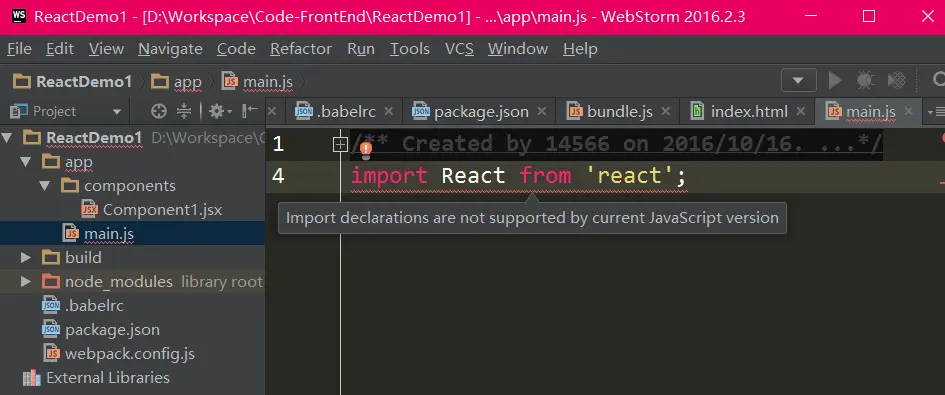Close the .babelrc tab
Viewport: 945px width, 395px height.
[389, 112]
